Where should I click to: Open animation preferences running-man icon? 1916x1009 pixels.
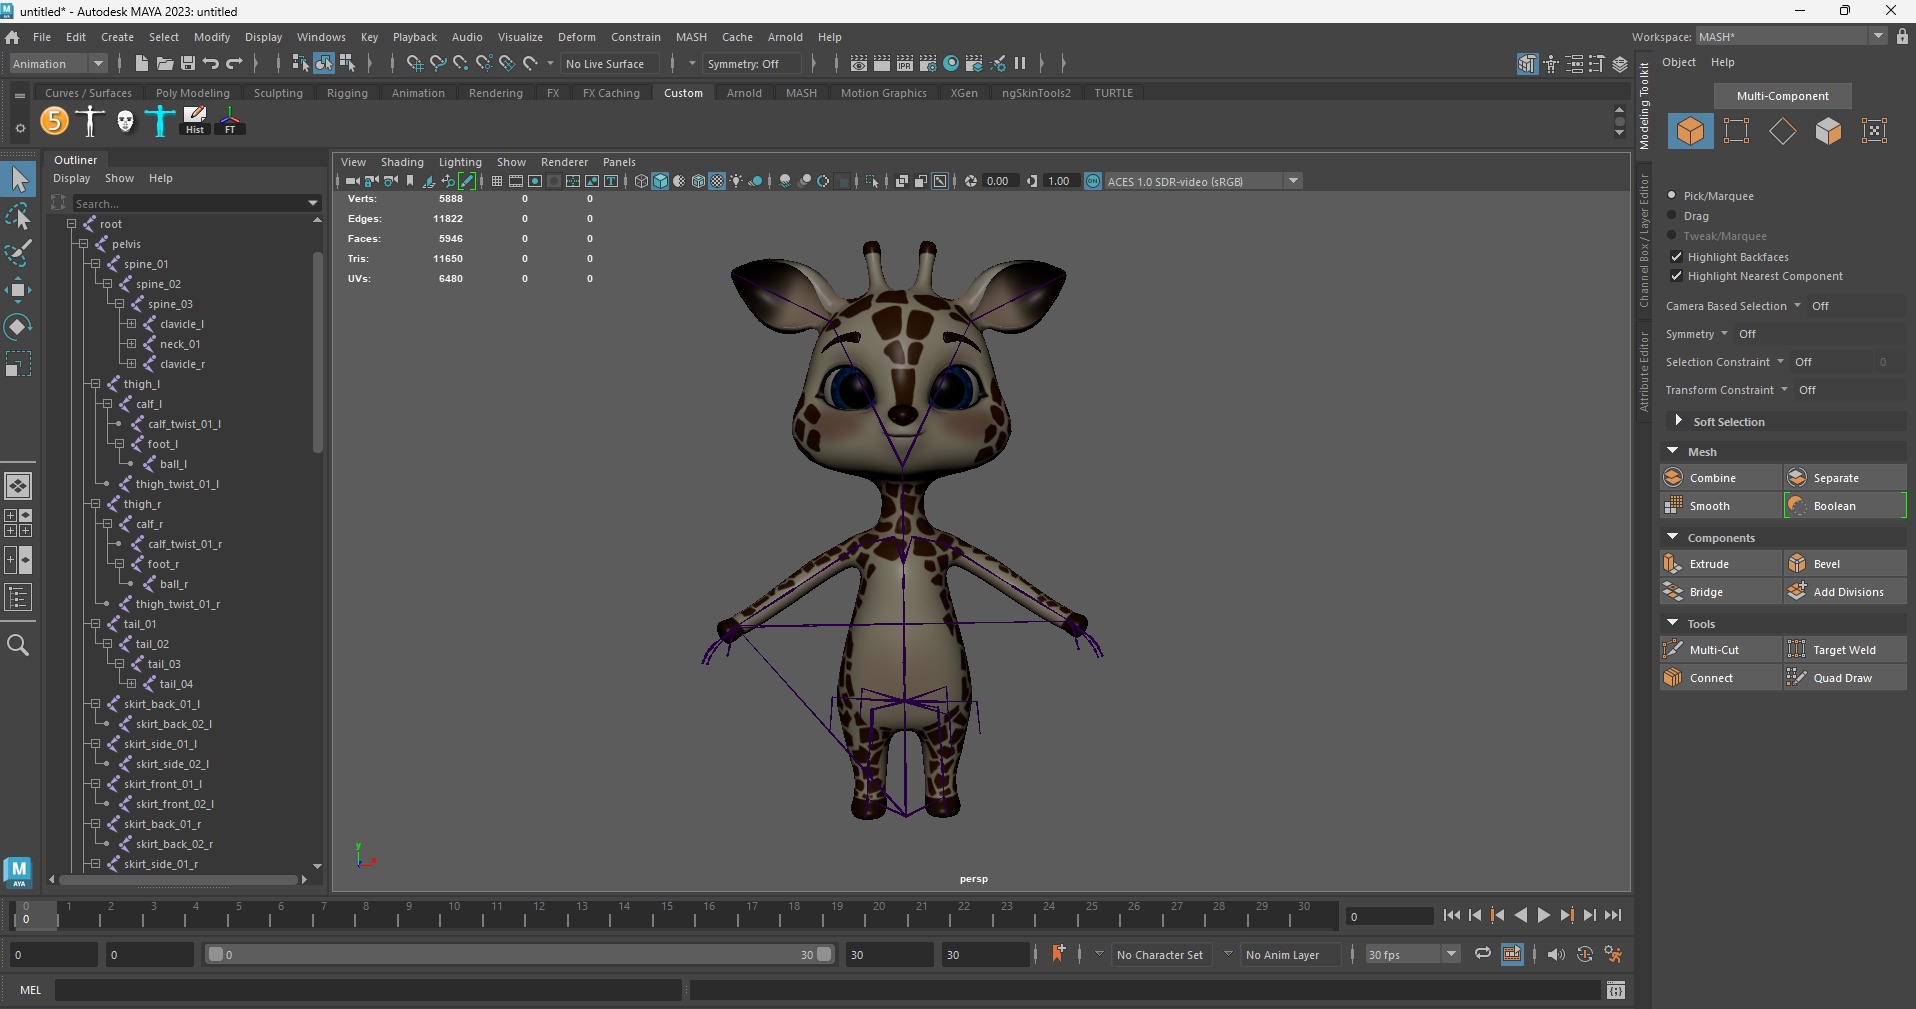pyautogui.click(x=1613, y=955)
